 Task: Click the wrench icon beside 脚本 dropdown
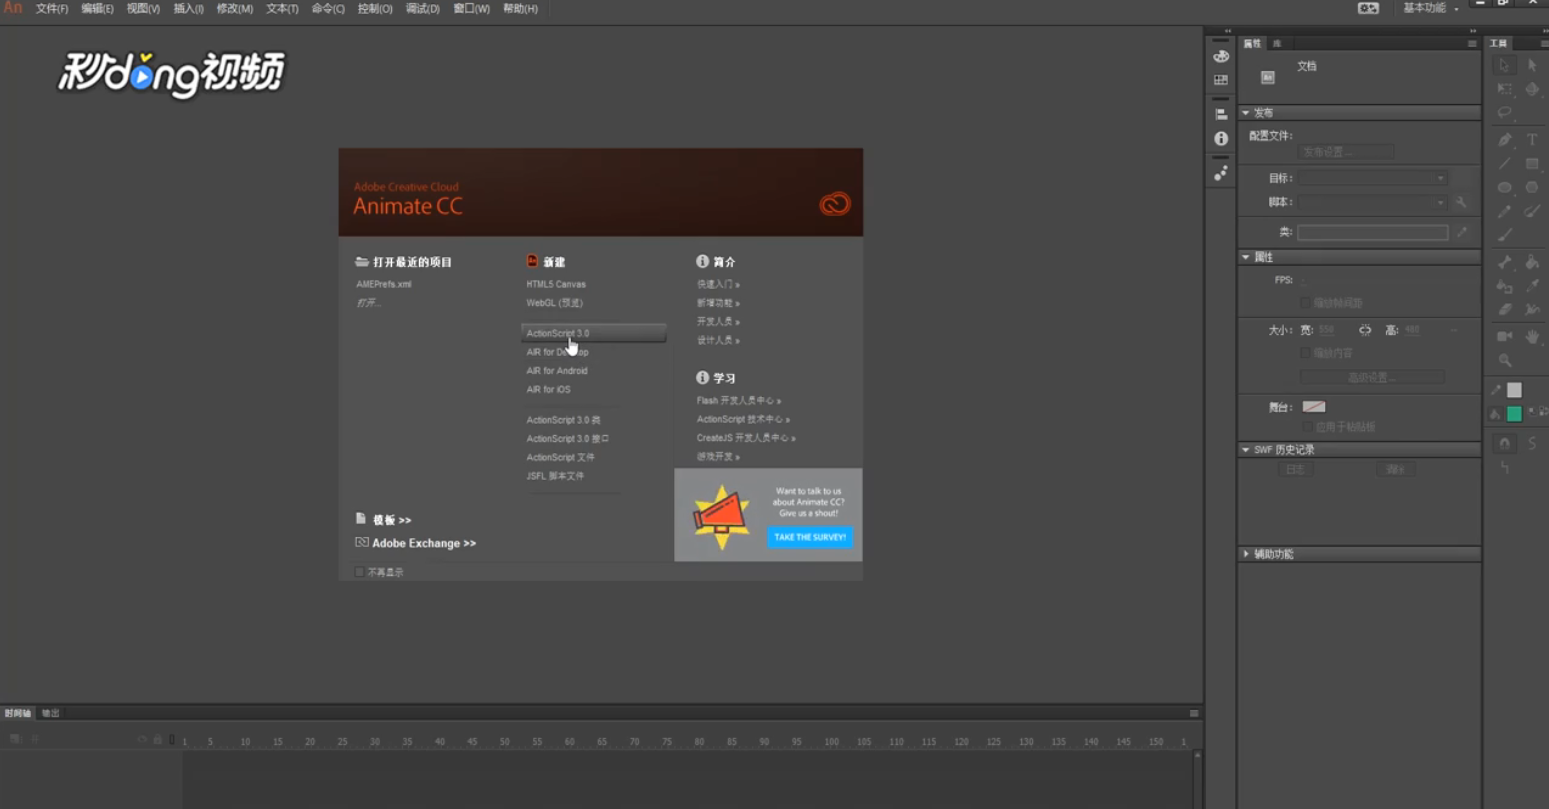click(x=1461, y=202)
